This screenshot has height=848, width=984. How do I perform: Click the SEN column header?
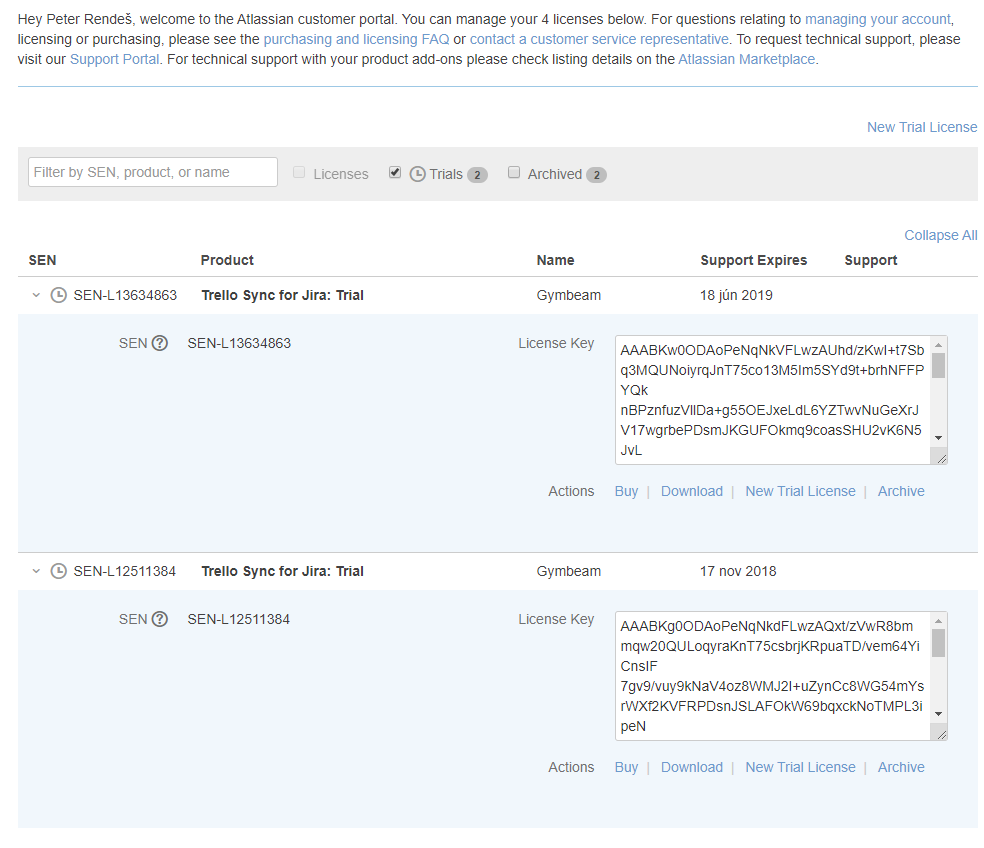[x=43, y=260]
